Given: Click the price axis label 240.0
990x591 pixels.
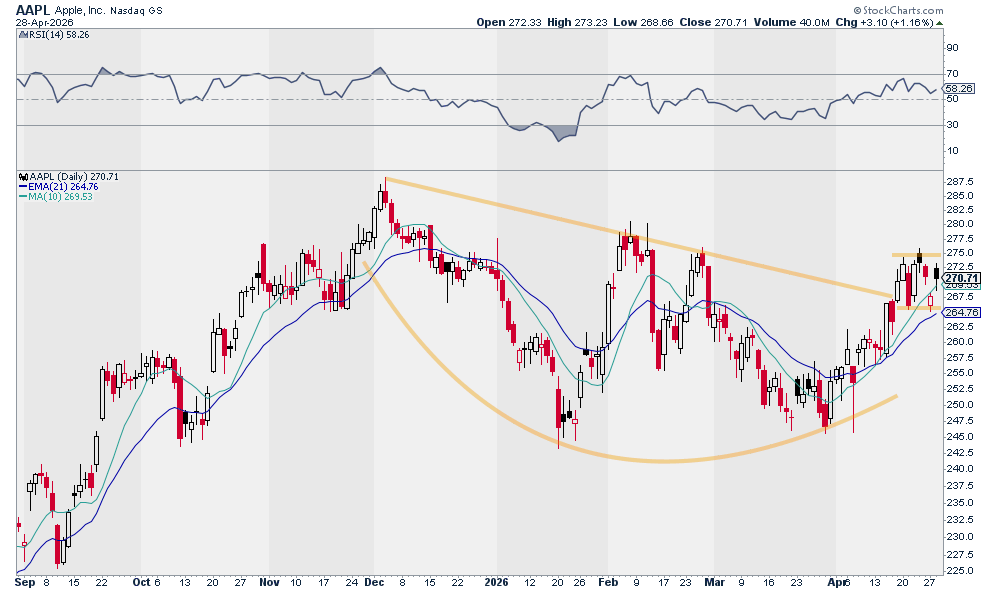Looking at the screenshot, I should 960,469.
